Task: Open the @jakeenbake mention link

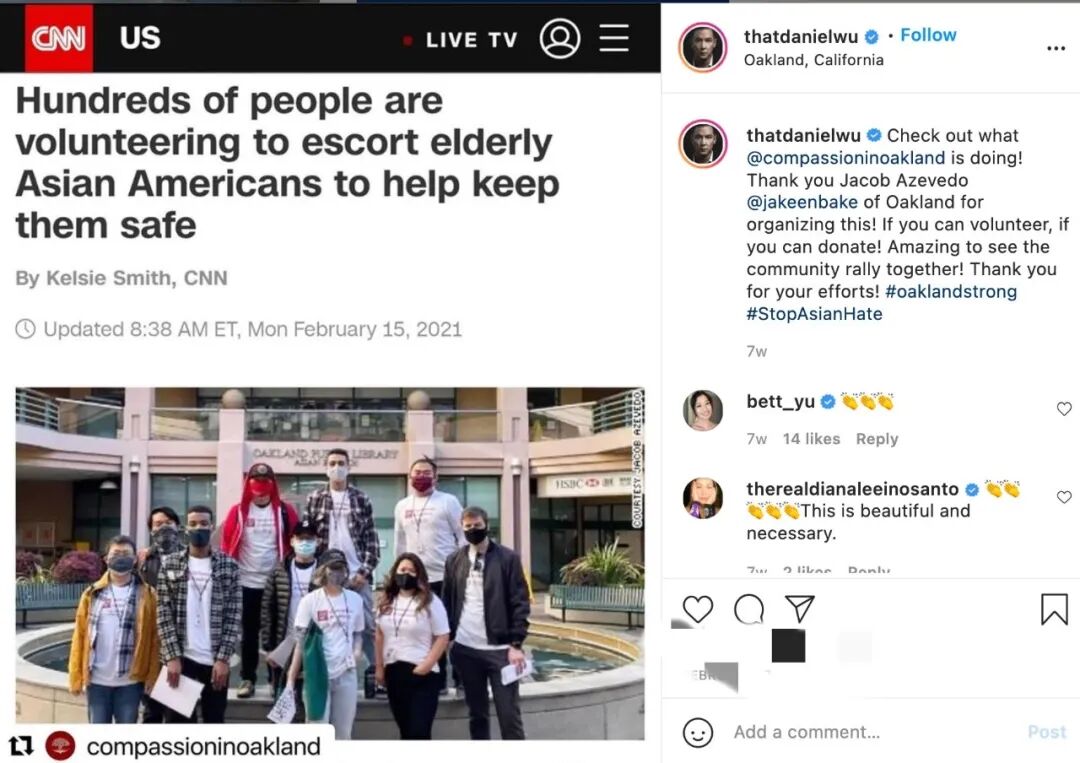Action: tap(802, 202)
